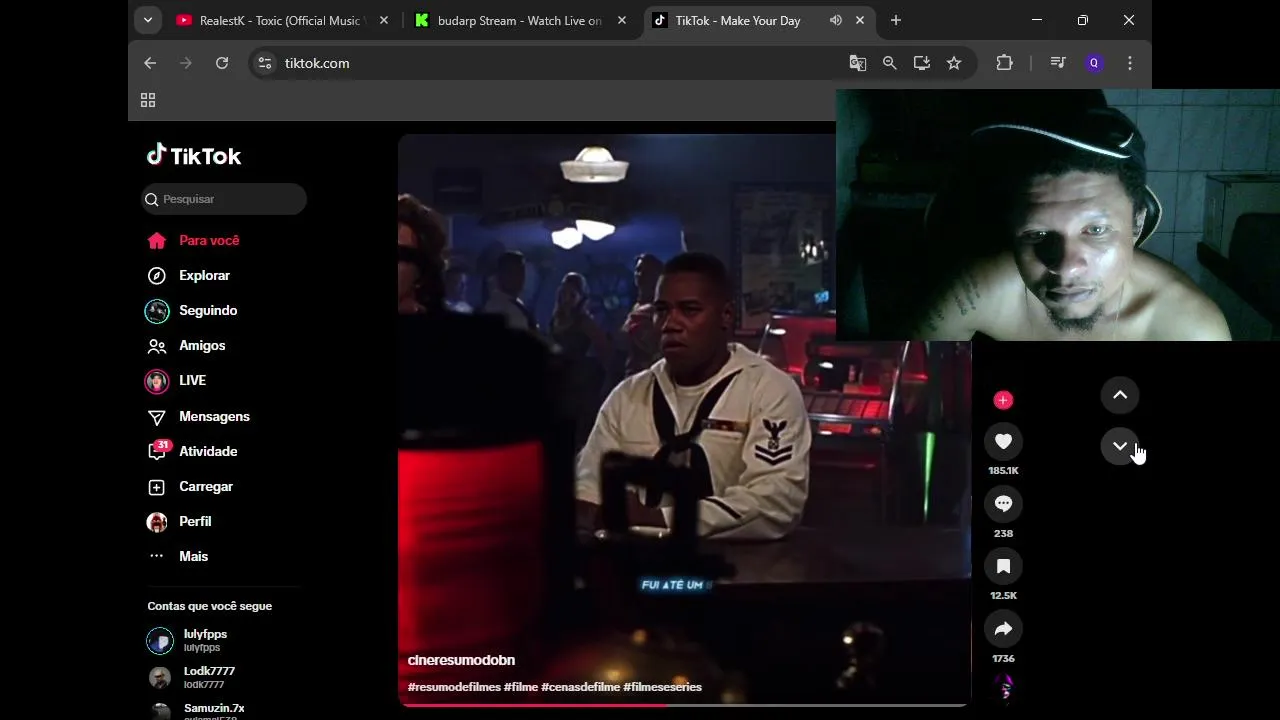Open the Explorar page
Viewport: 1280px width, 720px height.
coord(188,275)
